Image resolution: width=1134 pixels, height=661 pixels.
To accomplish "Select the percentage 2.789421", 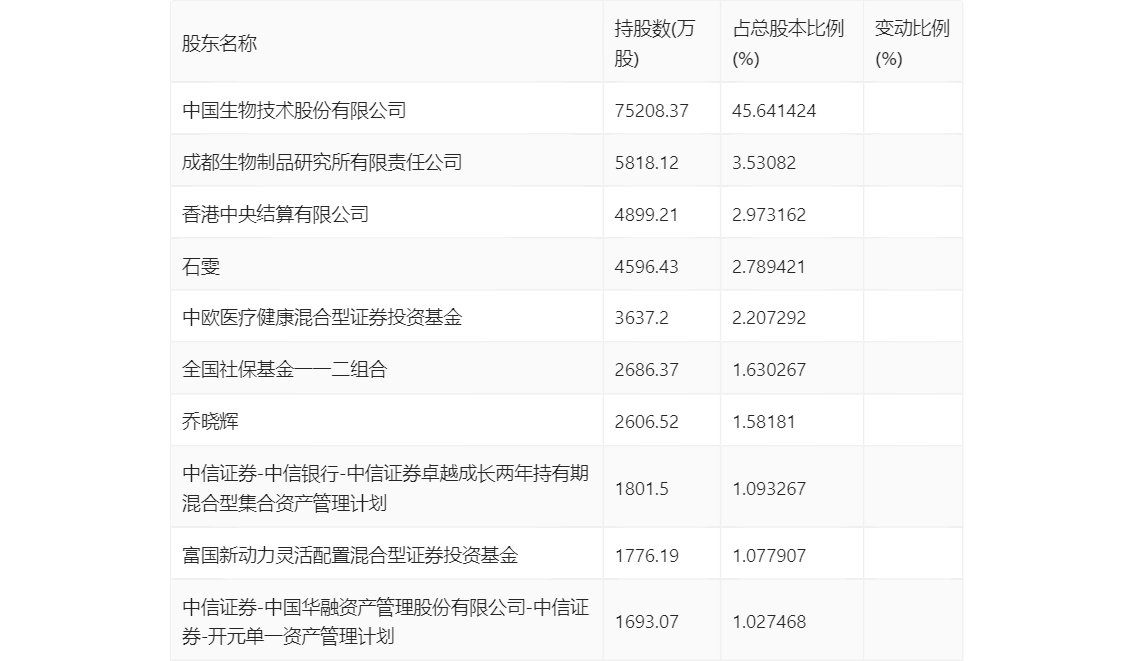I will point(769,267).
